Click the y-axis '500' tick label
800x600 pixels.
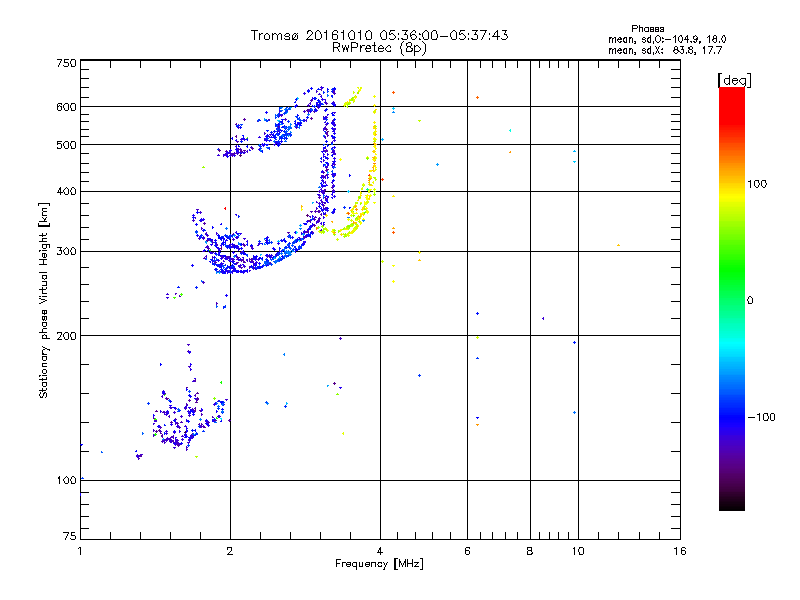(66, 145)
